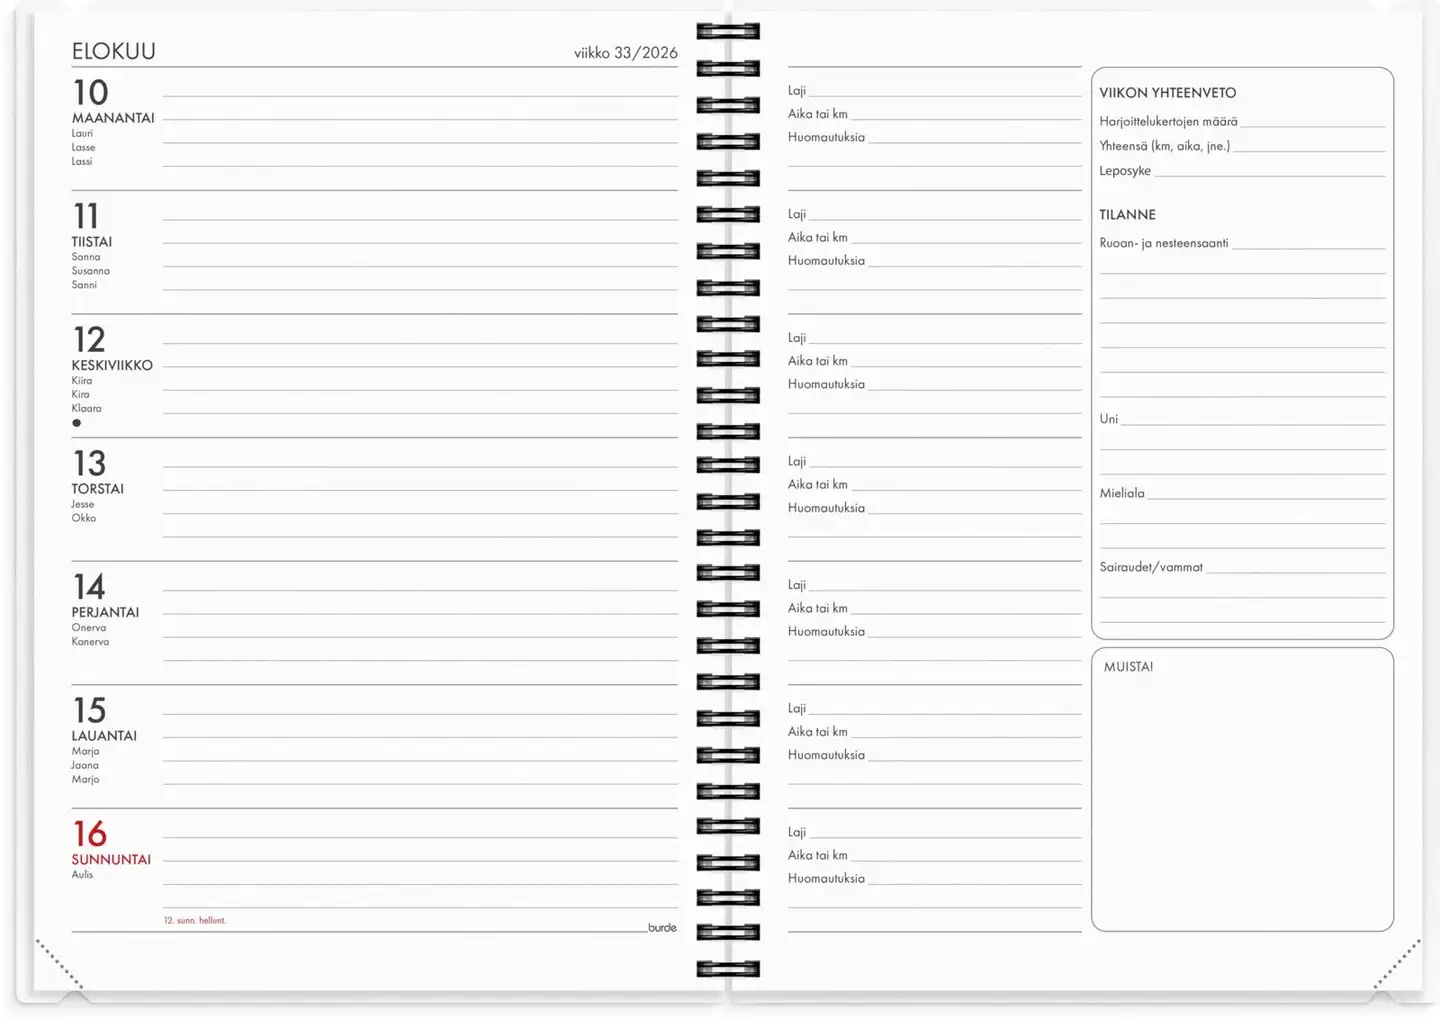1440x1020 pixels.
Task: Click the viikko 33/2026 week label
Action: click(x=625, y=53)
